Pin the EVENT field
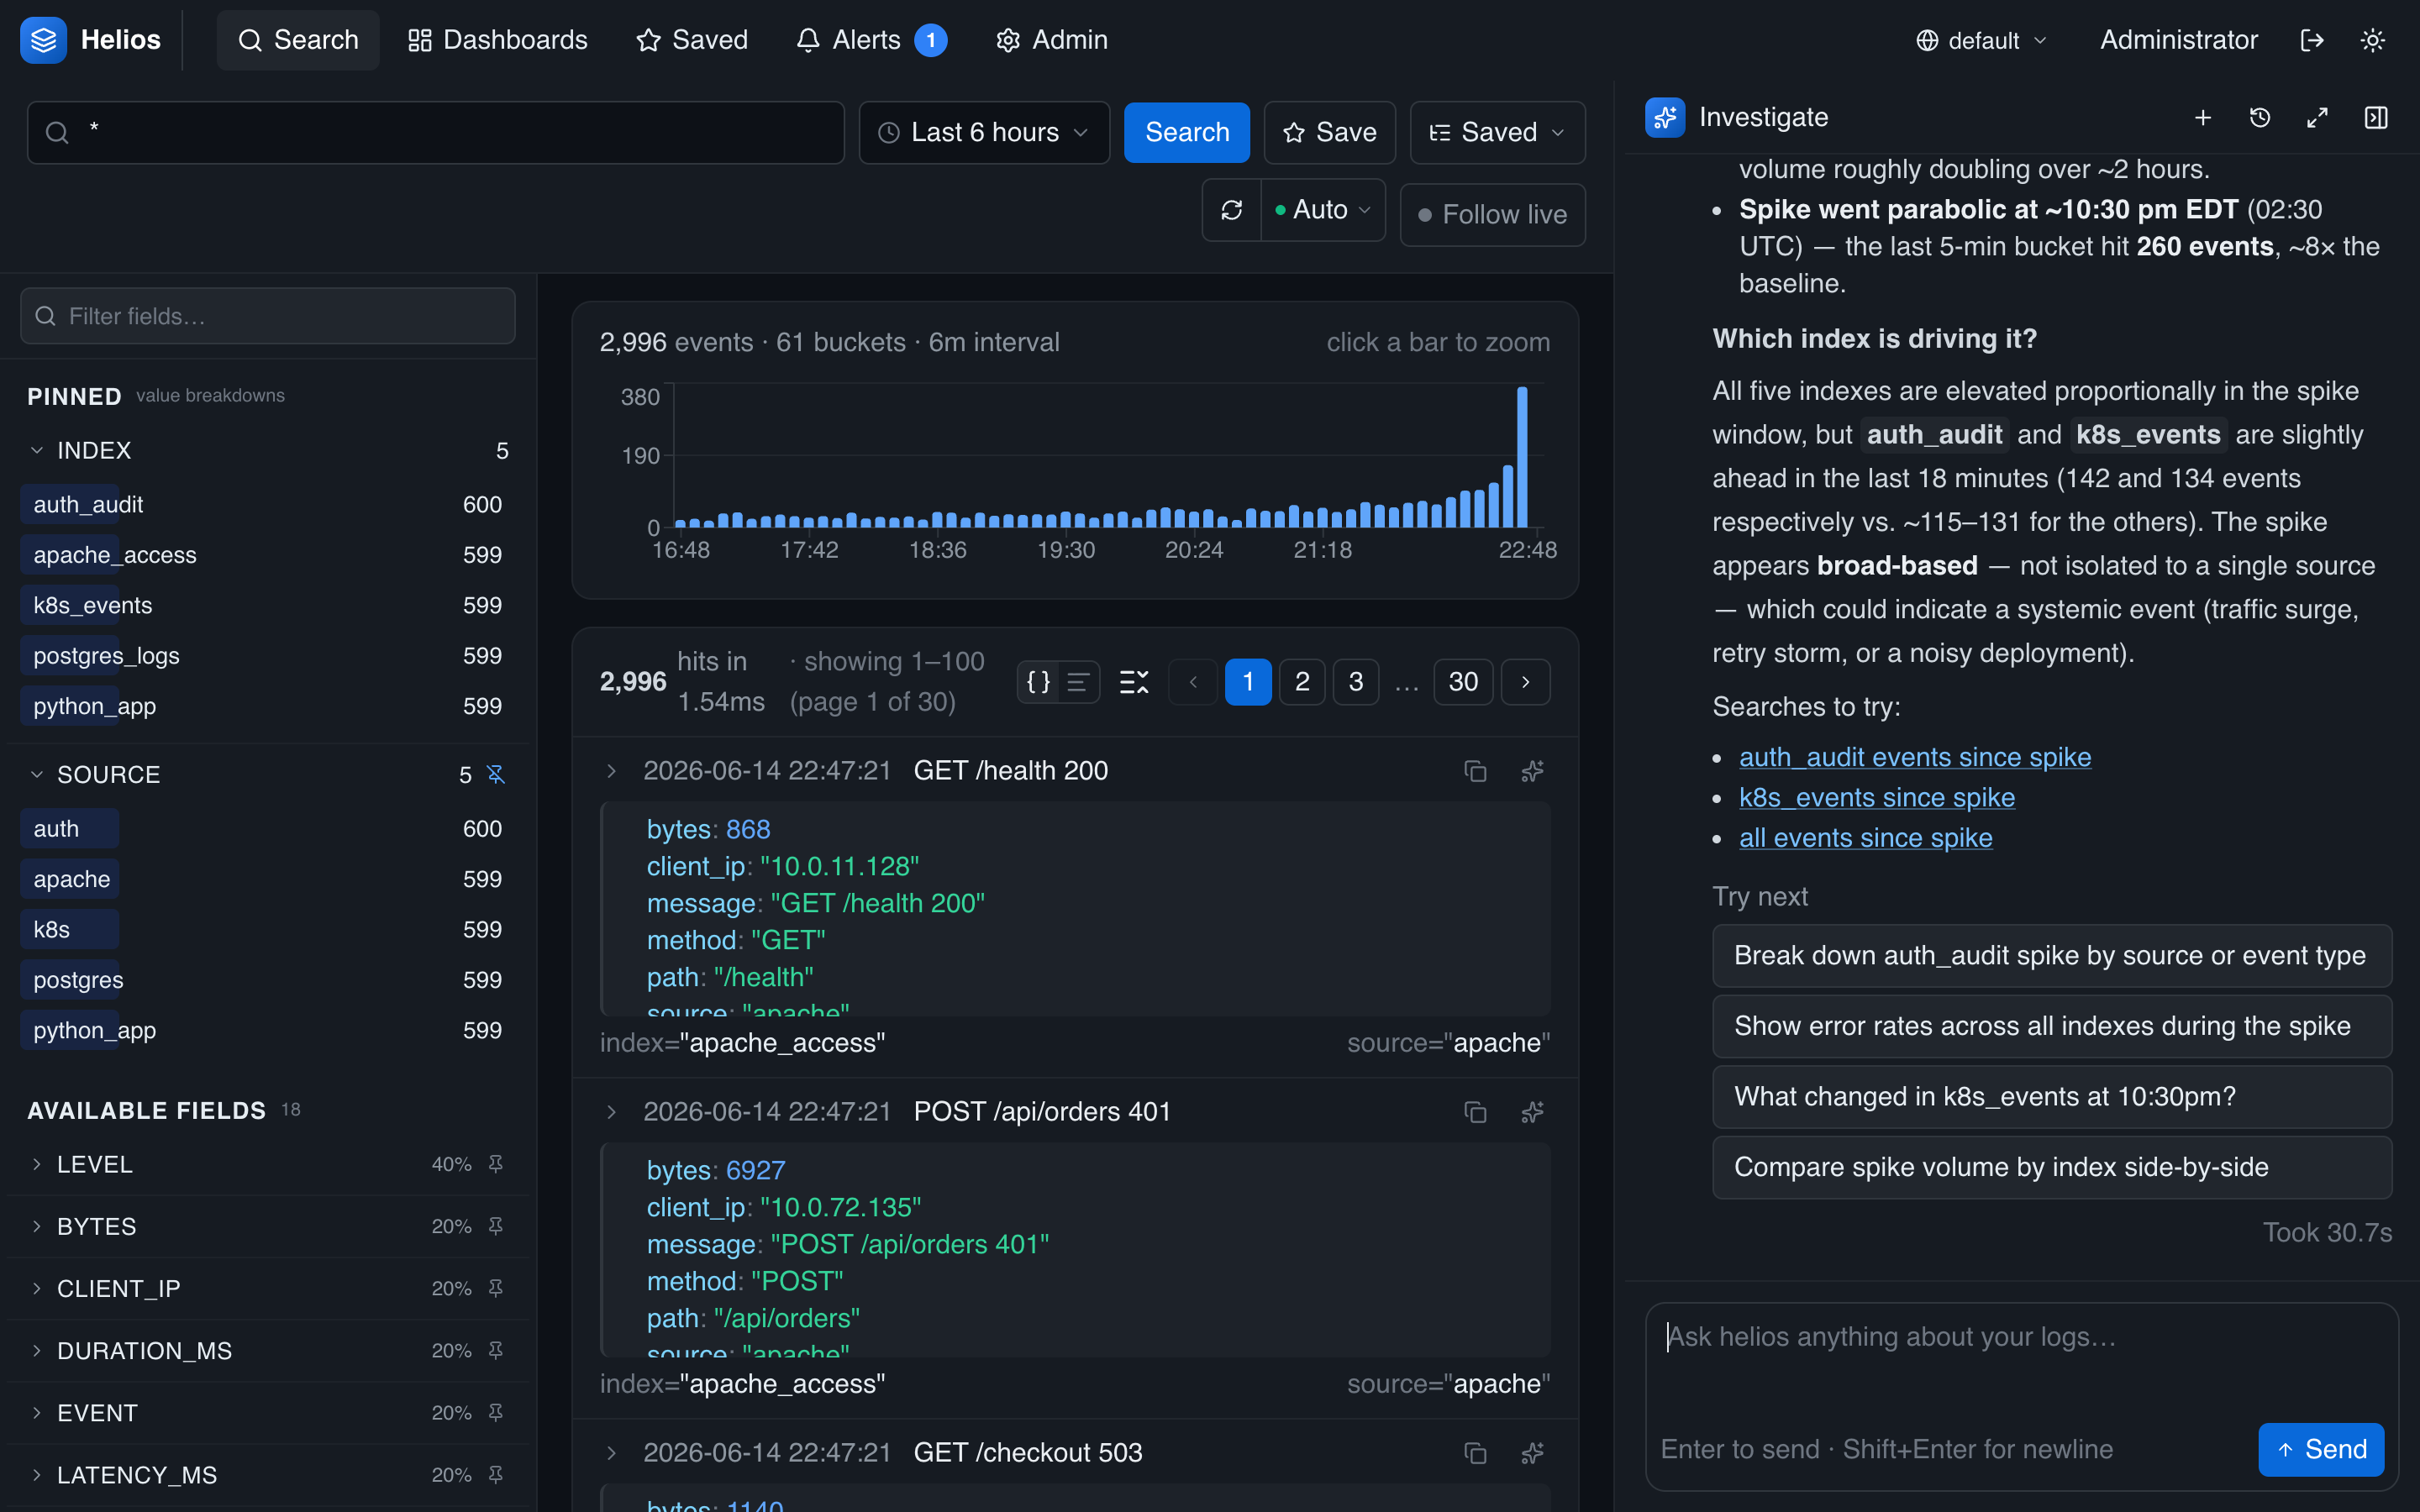The width and height of the screenshot is (2420, 1512). pyautogui.click(x=496, y=1412)
